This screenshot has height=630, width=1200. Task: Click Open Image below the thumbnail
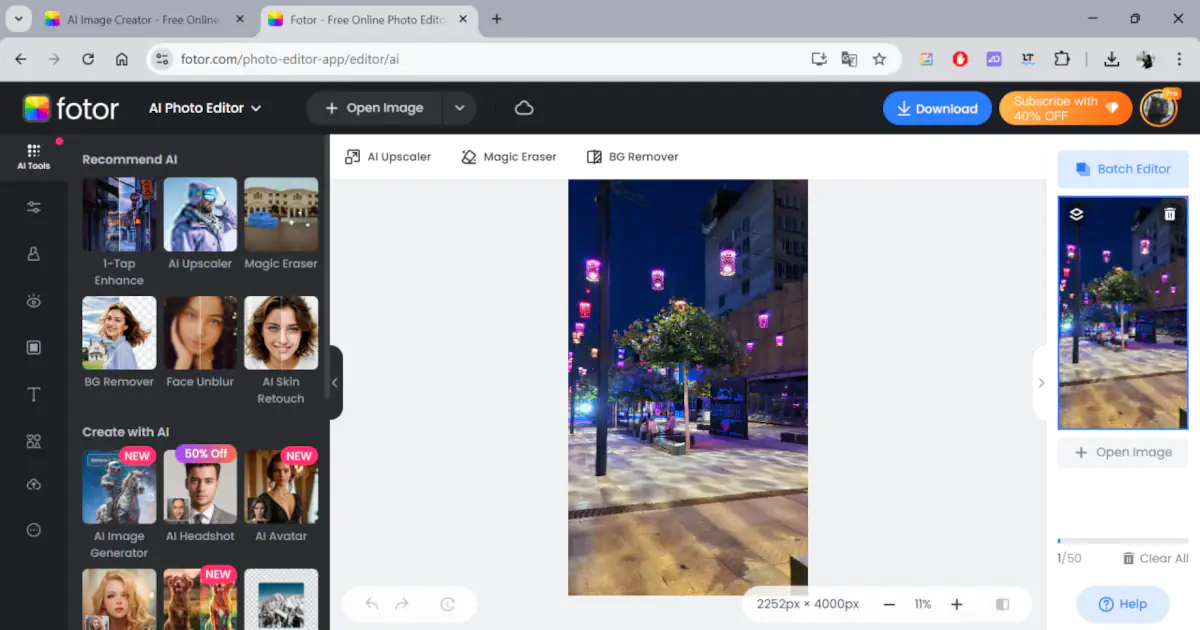coord(1123,452)
